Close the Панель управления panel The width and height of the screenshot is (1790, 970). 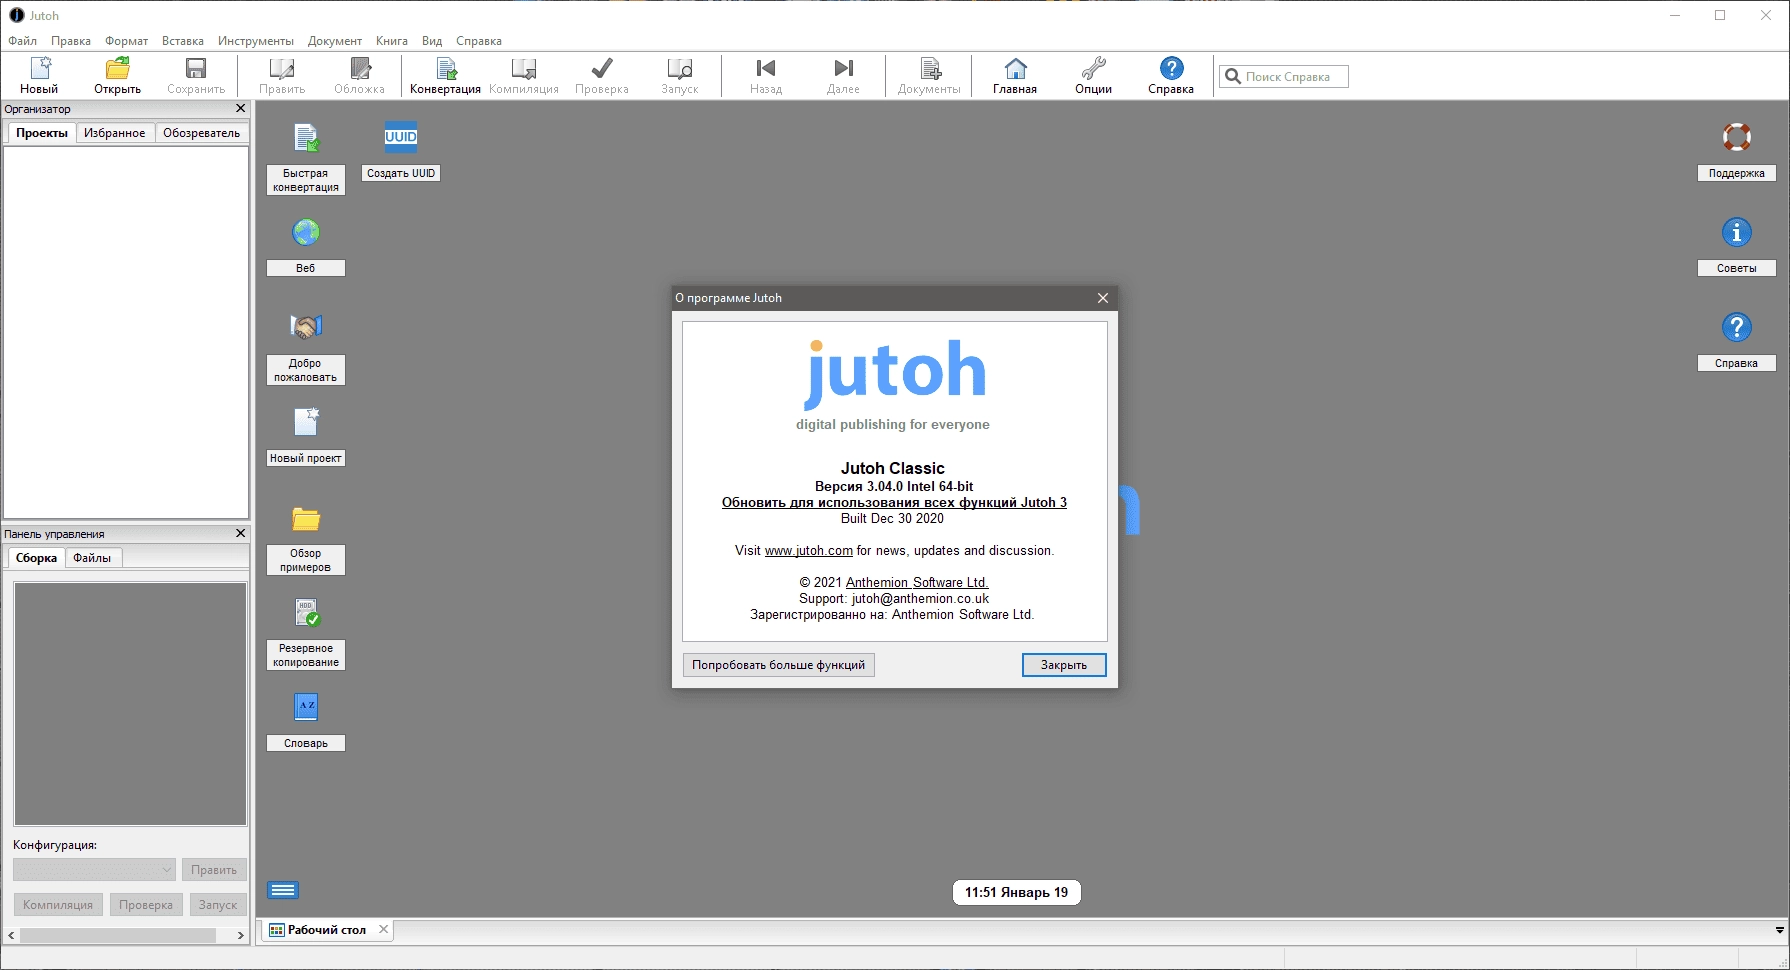click(x=240, y=533)
